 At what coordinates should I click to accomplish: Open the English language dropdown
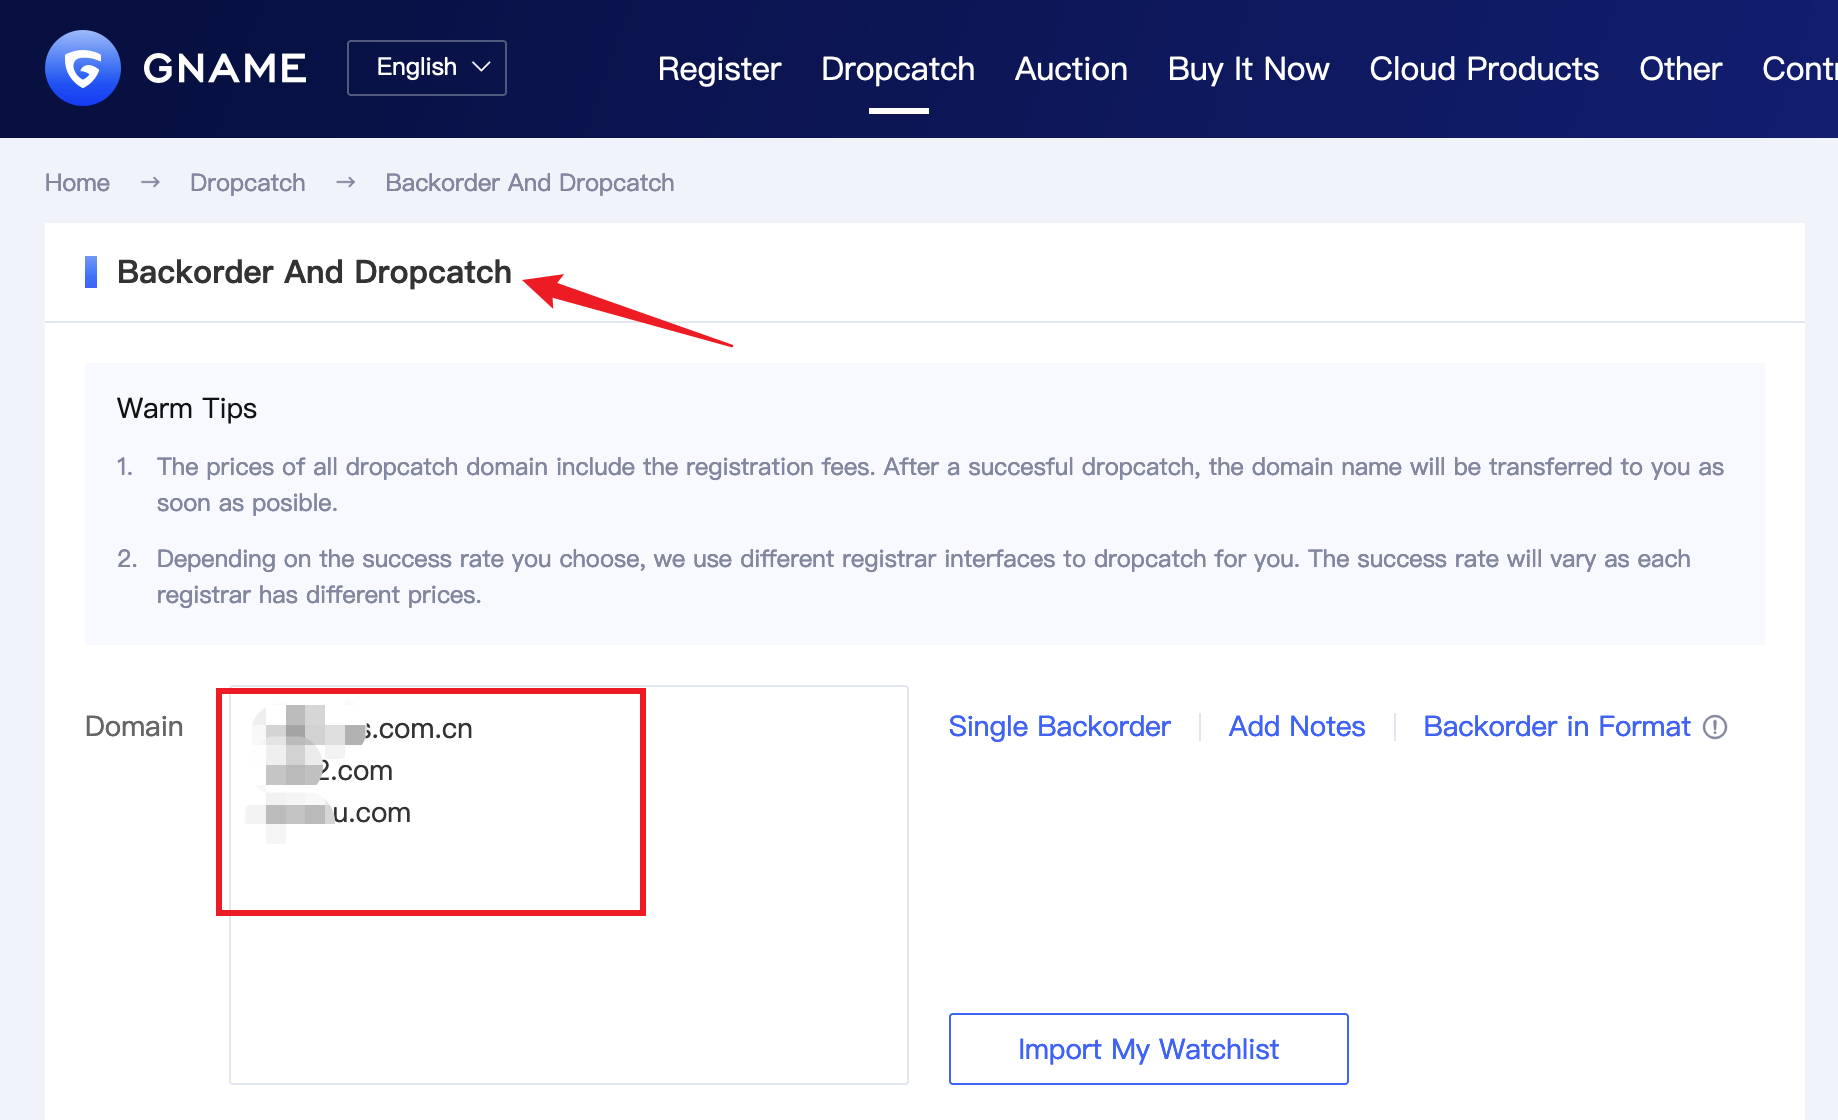427,68
